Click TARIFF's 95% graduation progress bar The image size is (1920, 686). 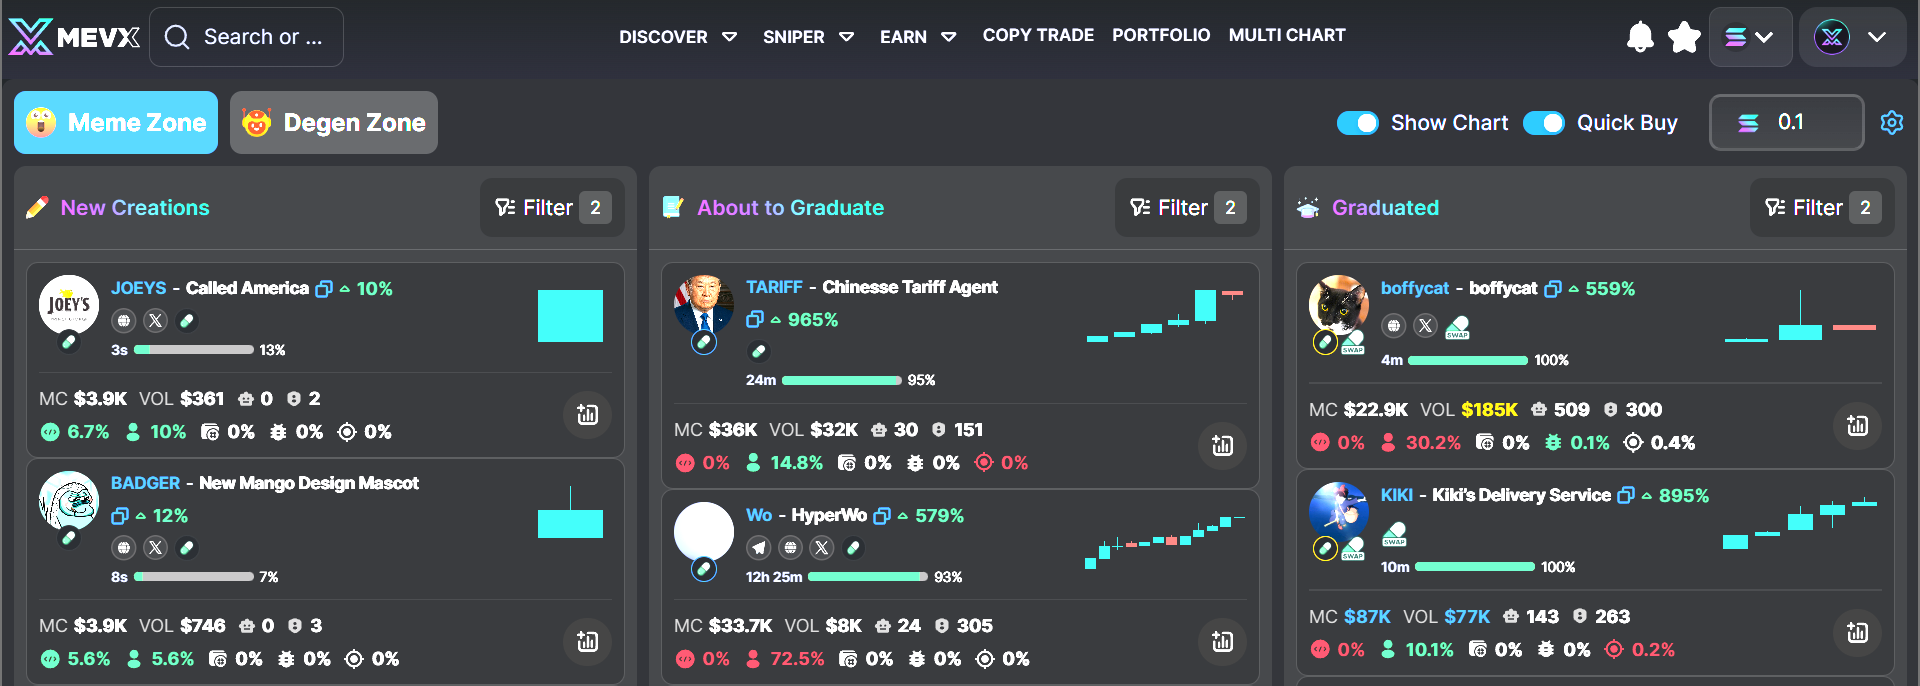pos(842,380)
